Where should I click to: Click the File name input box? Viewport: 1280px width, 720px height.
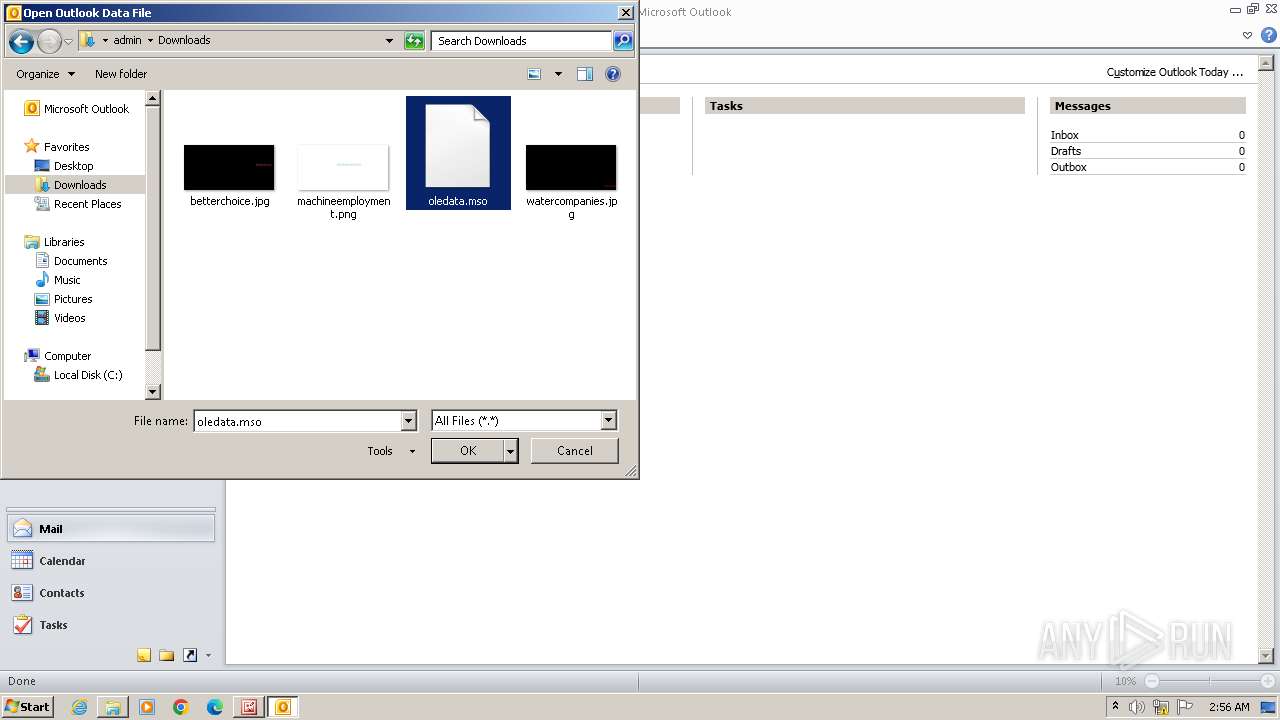point(297,421)
